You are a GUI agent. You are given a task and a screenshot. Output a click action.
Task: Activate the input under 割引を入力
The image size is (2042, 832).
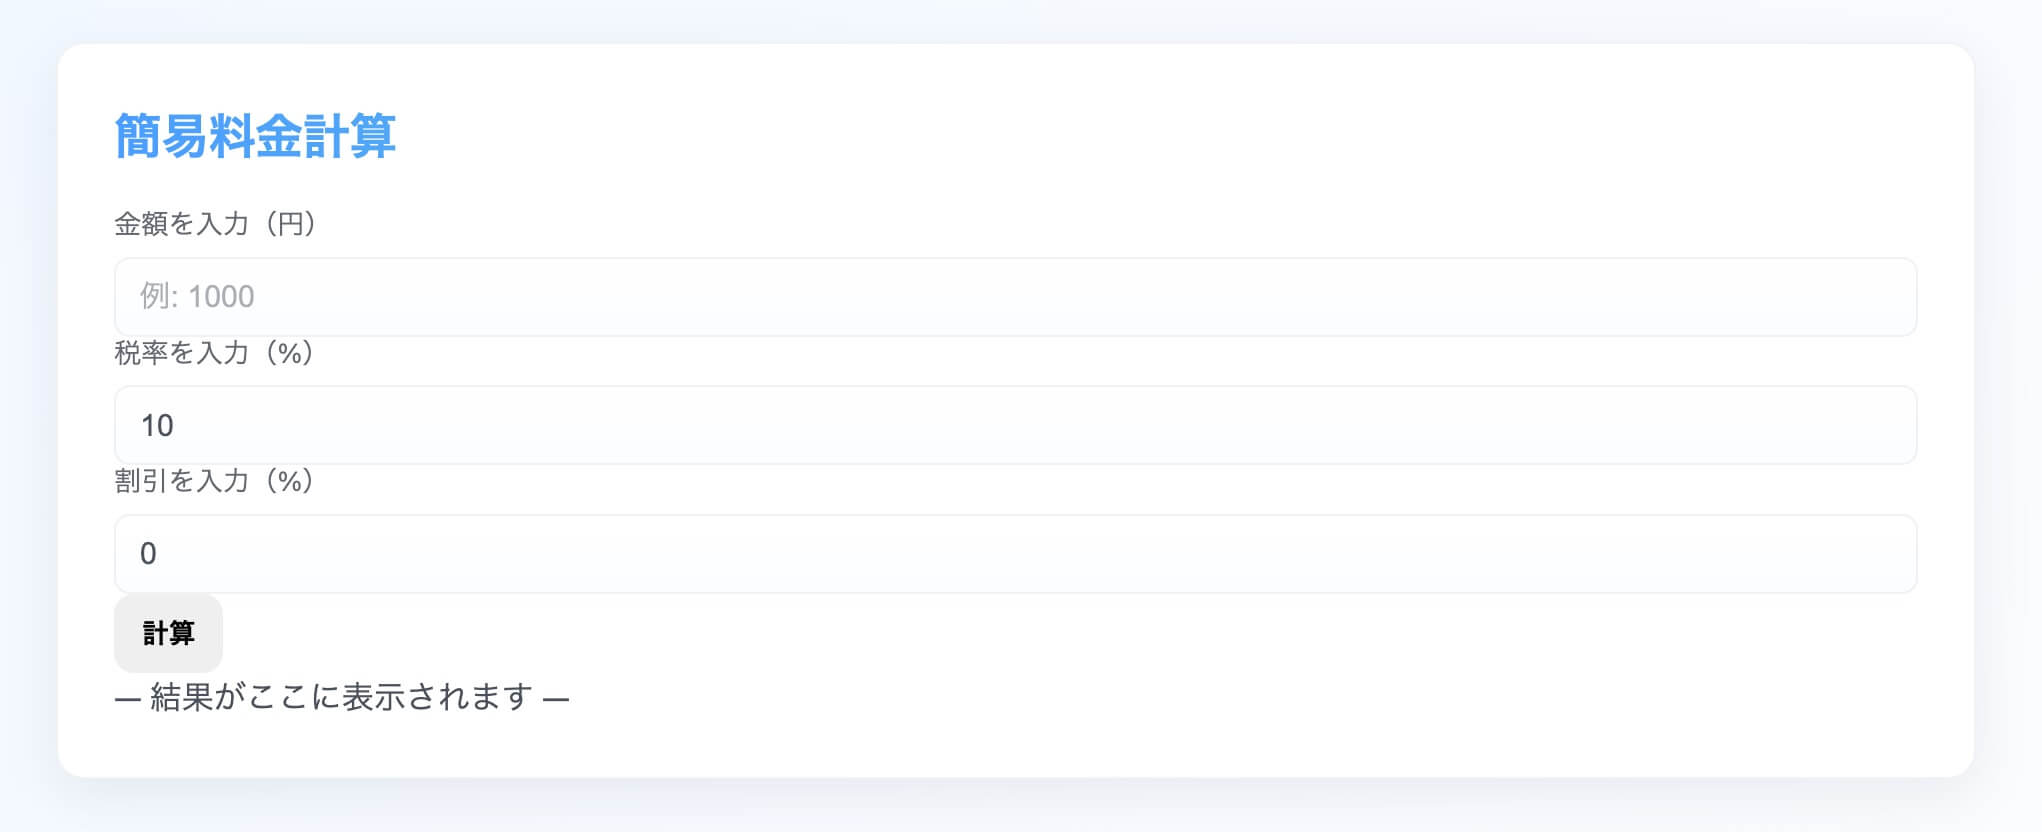(1015, 554)
